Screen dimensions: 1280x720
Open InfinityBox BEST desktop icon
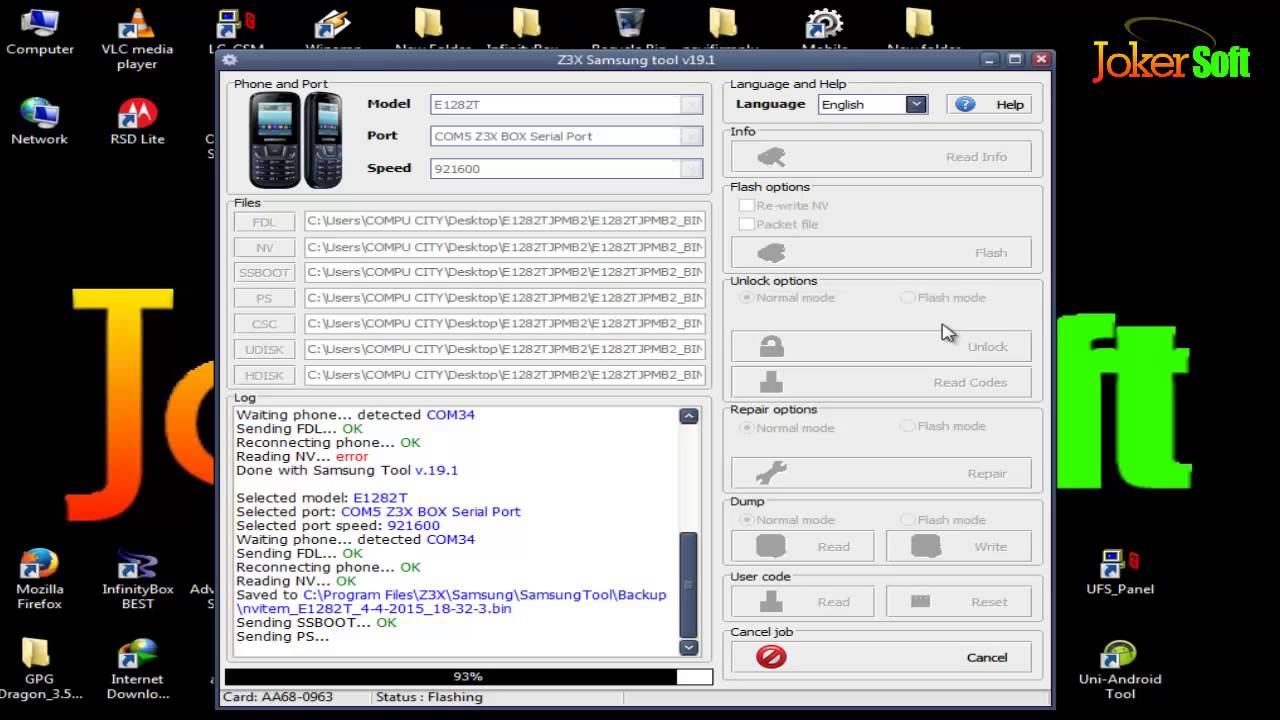coord(137,578)
